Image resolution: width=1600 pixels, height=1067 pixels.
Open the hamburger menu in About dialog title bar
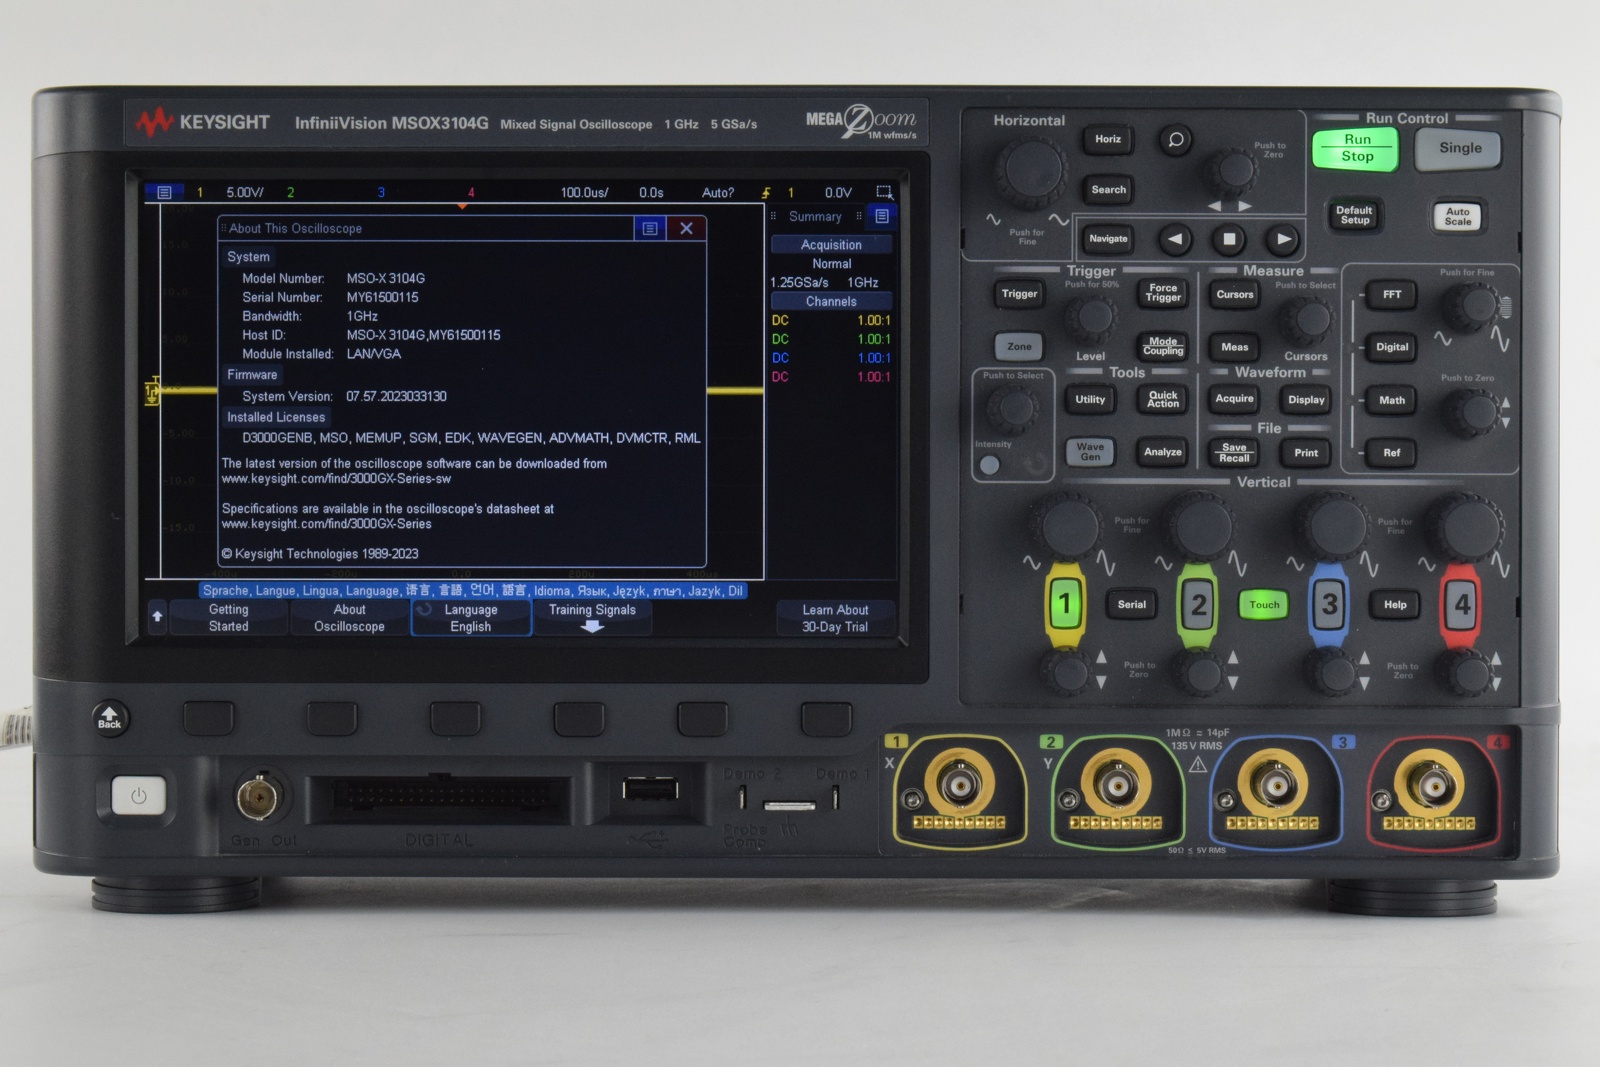[651, 228]
